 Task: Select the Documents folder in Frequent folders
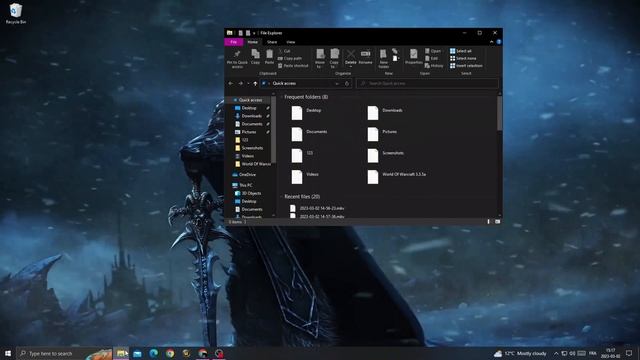pos(309,134)
